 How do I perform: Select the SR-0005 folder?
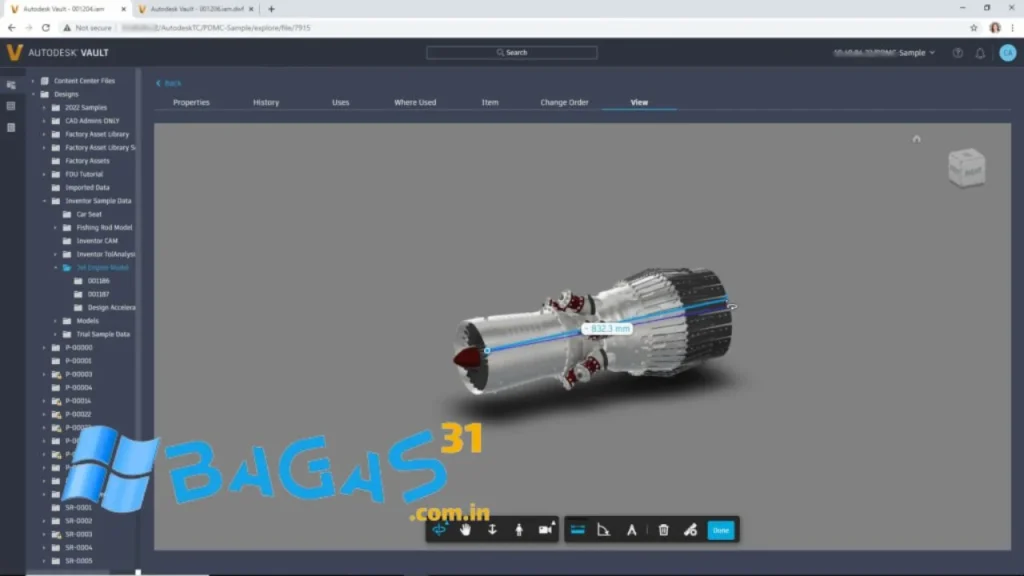pos(78,561)
